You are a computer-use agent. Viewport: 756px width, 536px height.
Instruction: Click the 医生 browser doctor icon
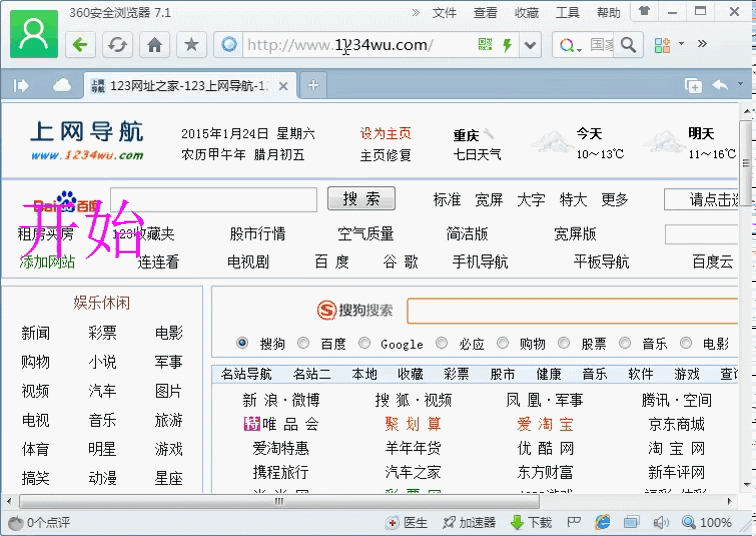coord(406,522)
